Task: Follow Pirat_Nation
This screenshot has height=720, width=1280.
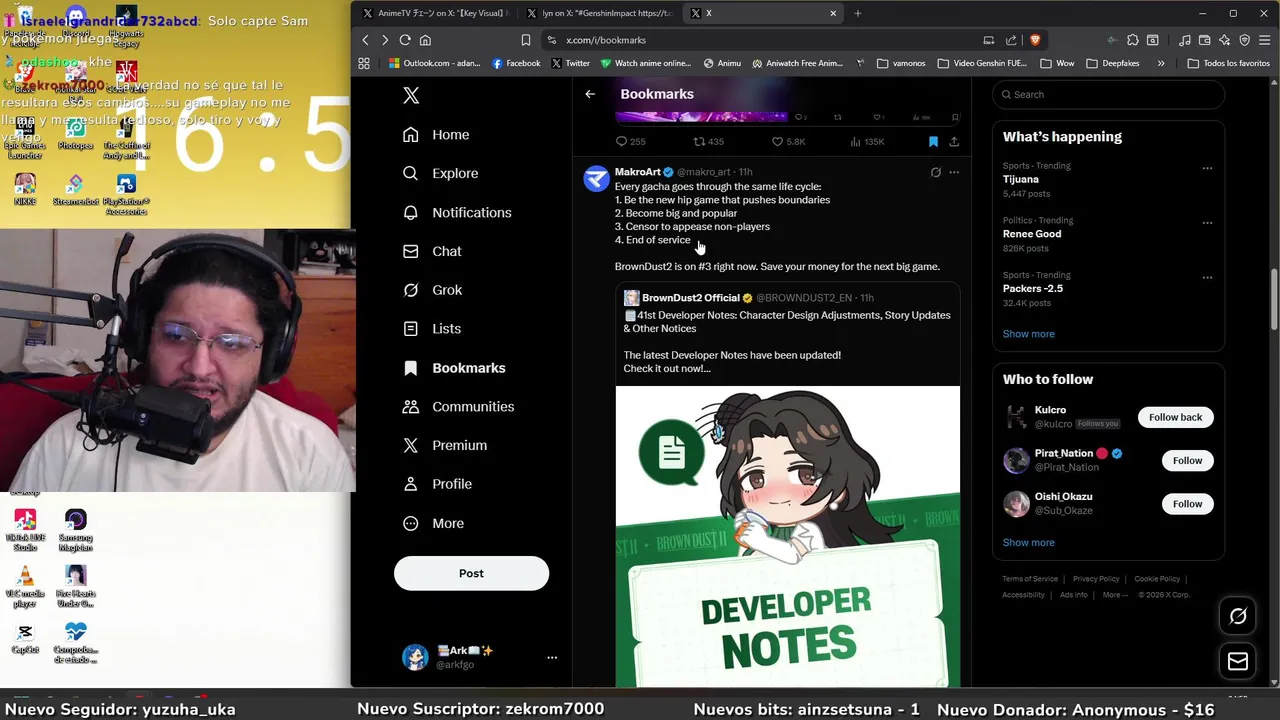Action: click(1187, 461)
